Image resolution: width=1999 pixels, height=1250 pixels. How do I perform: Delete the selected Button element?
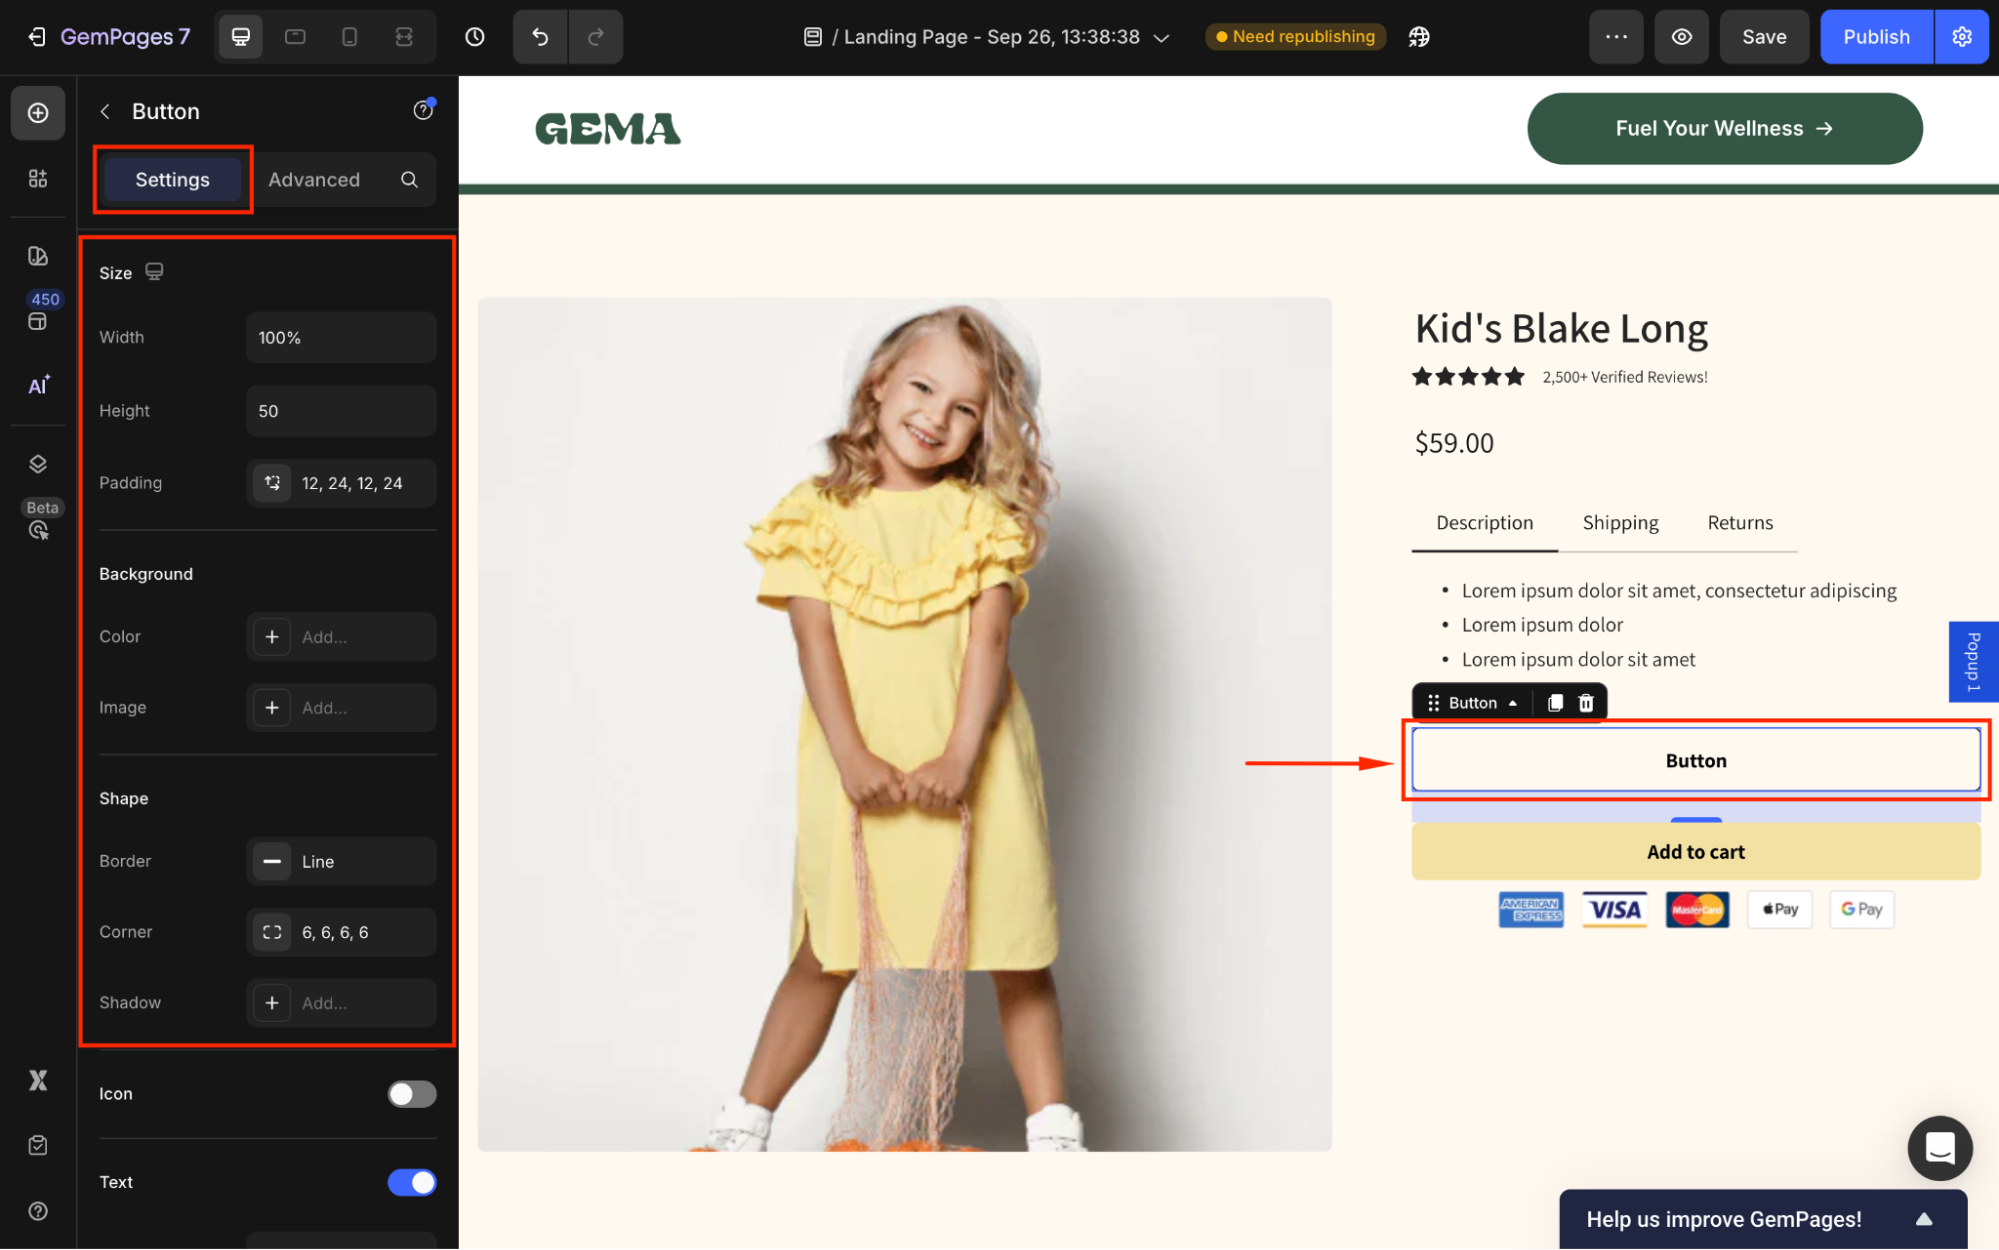1586,703
